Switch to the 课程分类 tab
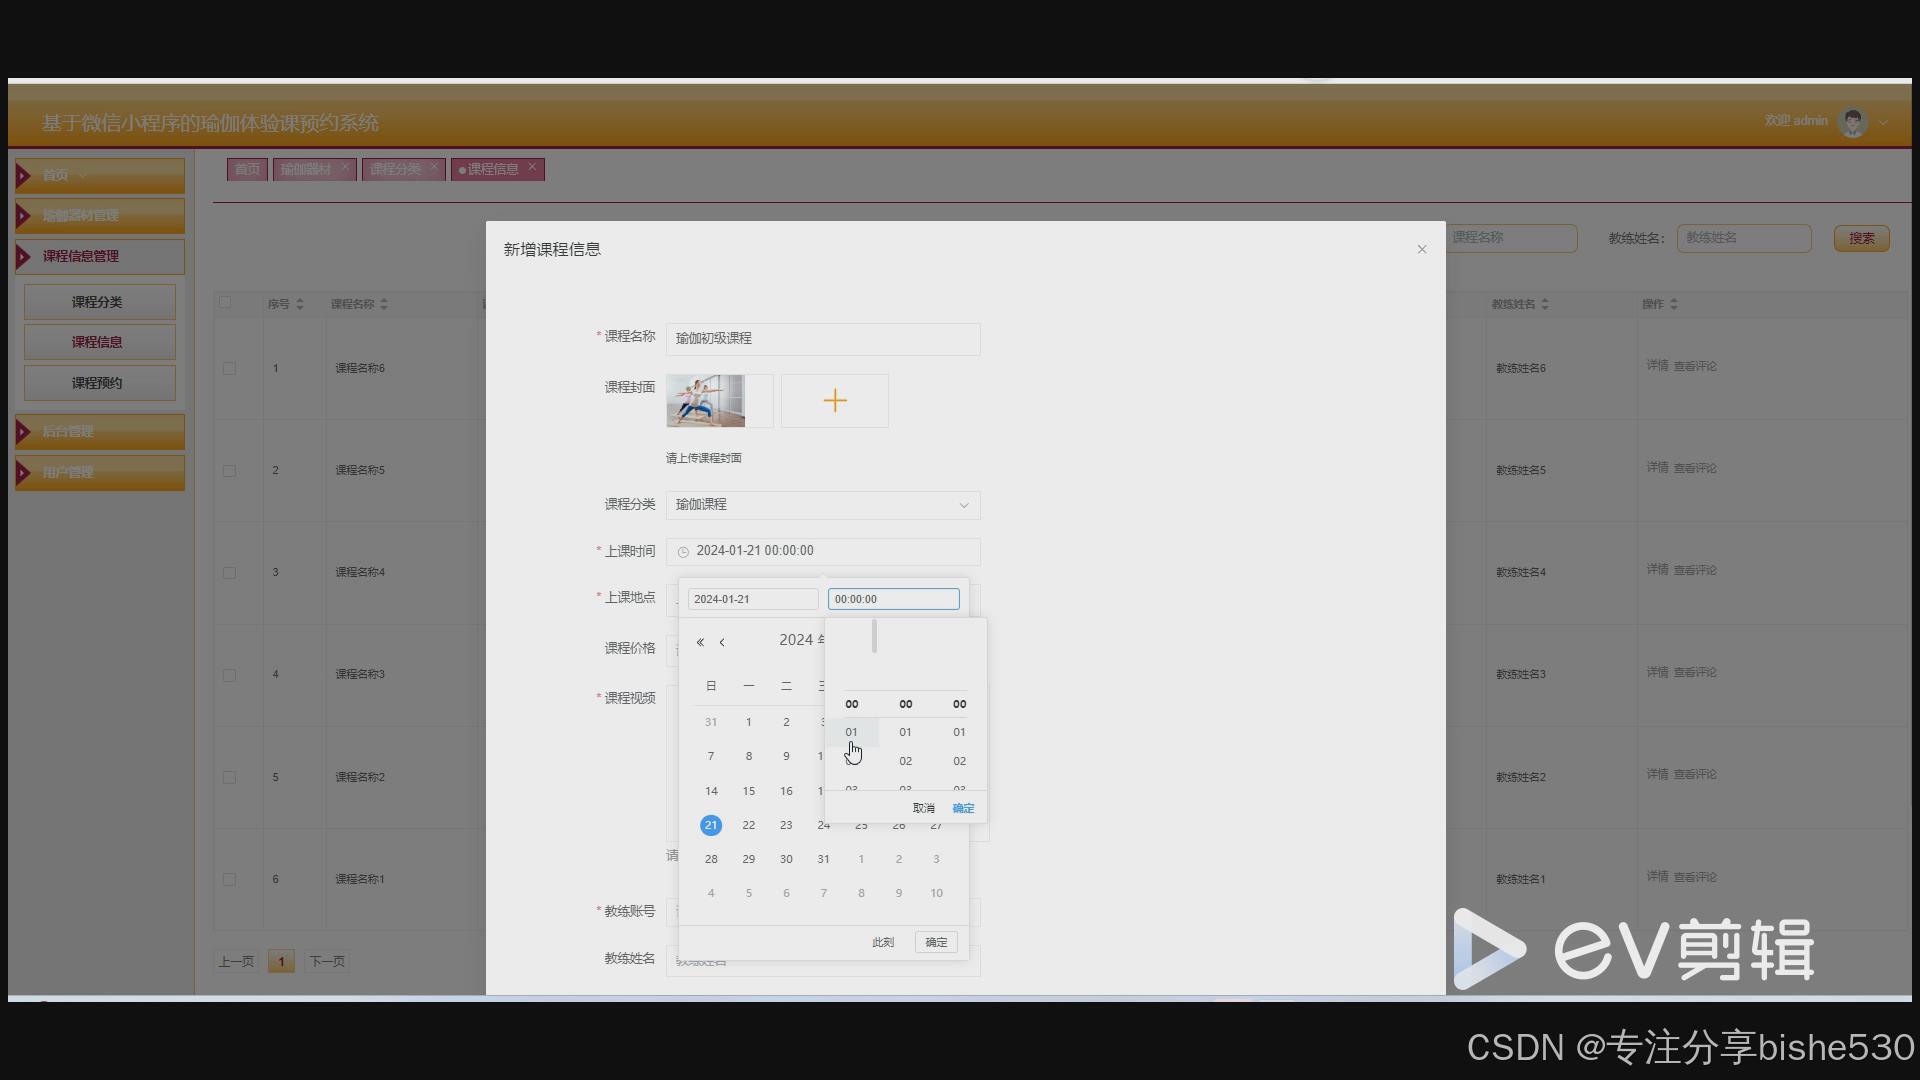 [396, 169]
